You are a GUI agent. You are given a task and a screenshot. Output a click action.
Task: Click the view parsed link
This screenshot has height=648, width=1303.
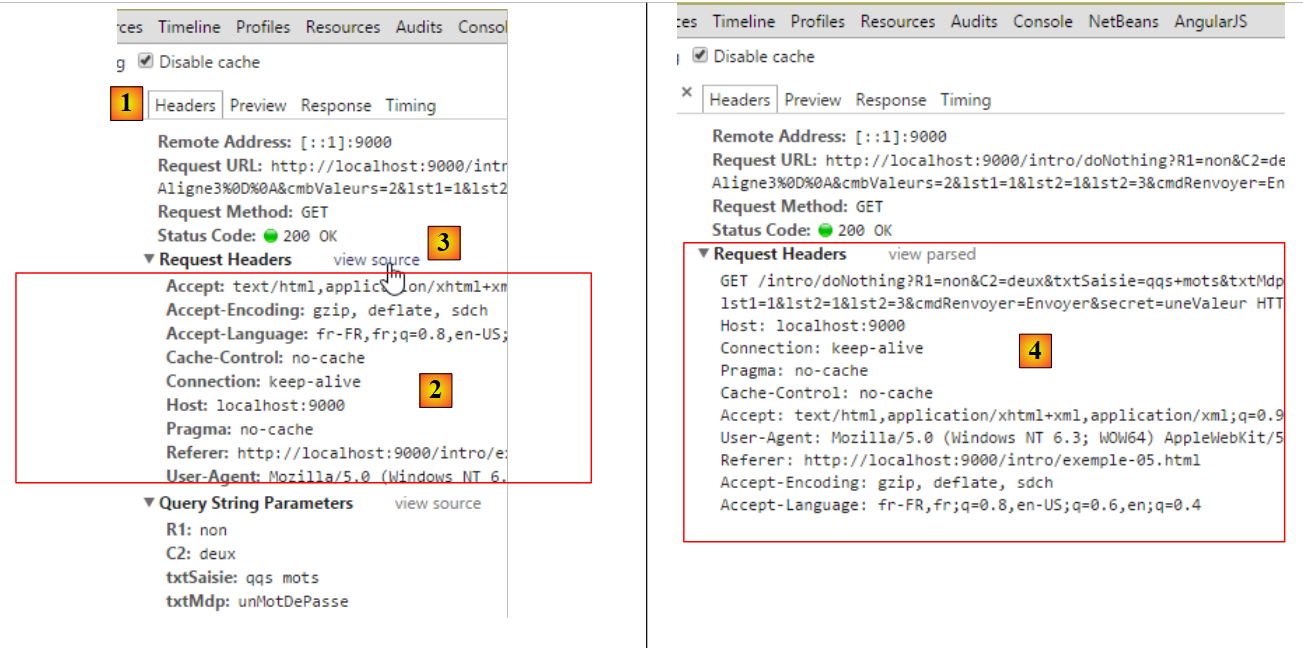[931, 254]
